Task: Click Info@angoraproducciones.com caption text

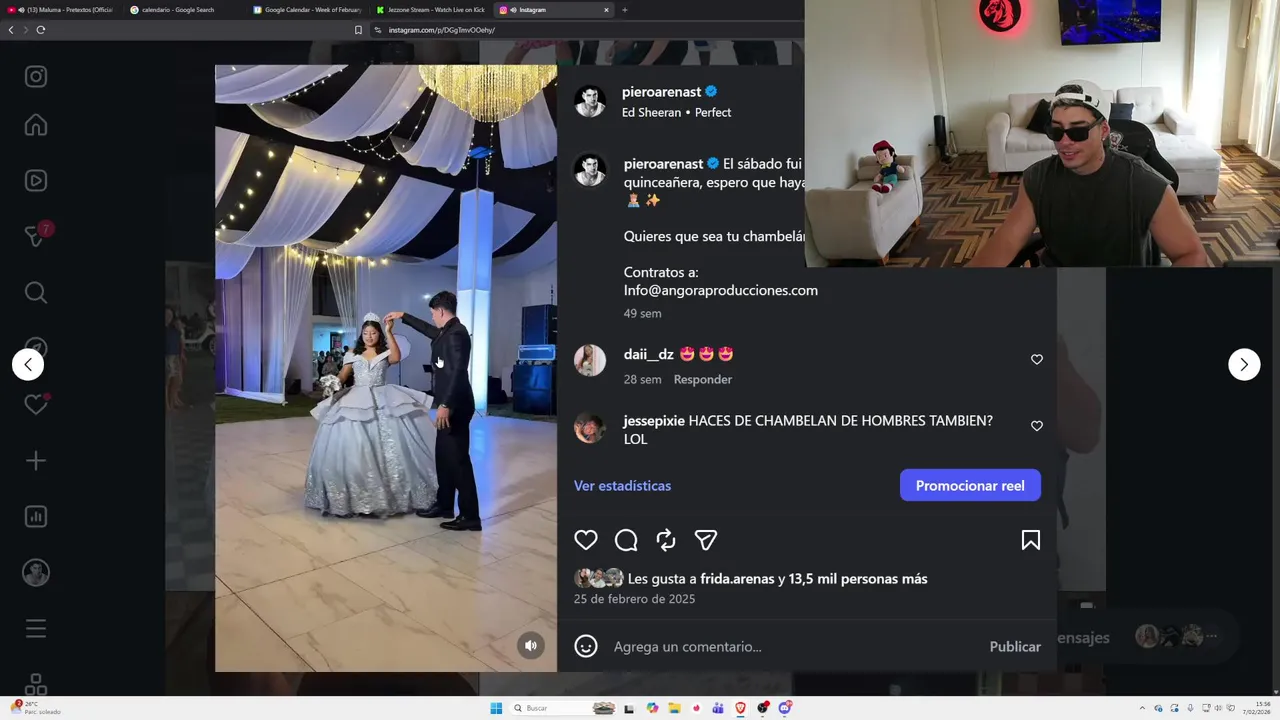Action: [x=721, y=290]
